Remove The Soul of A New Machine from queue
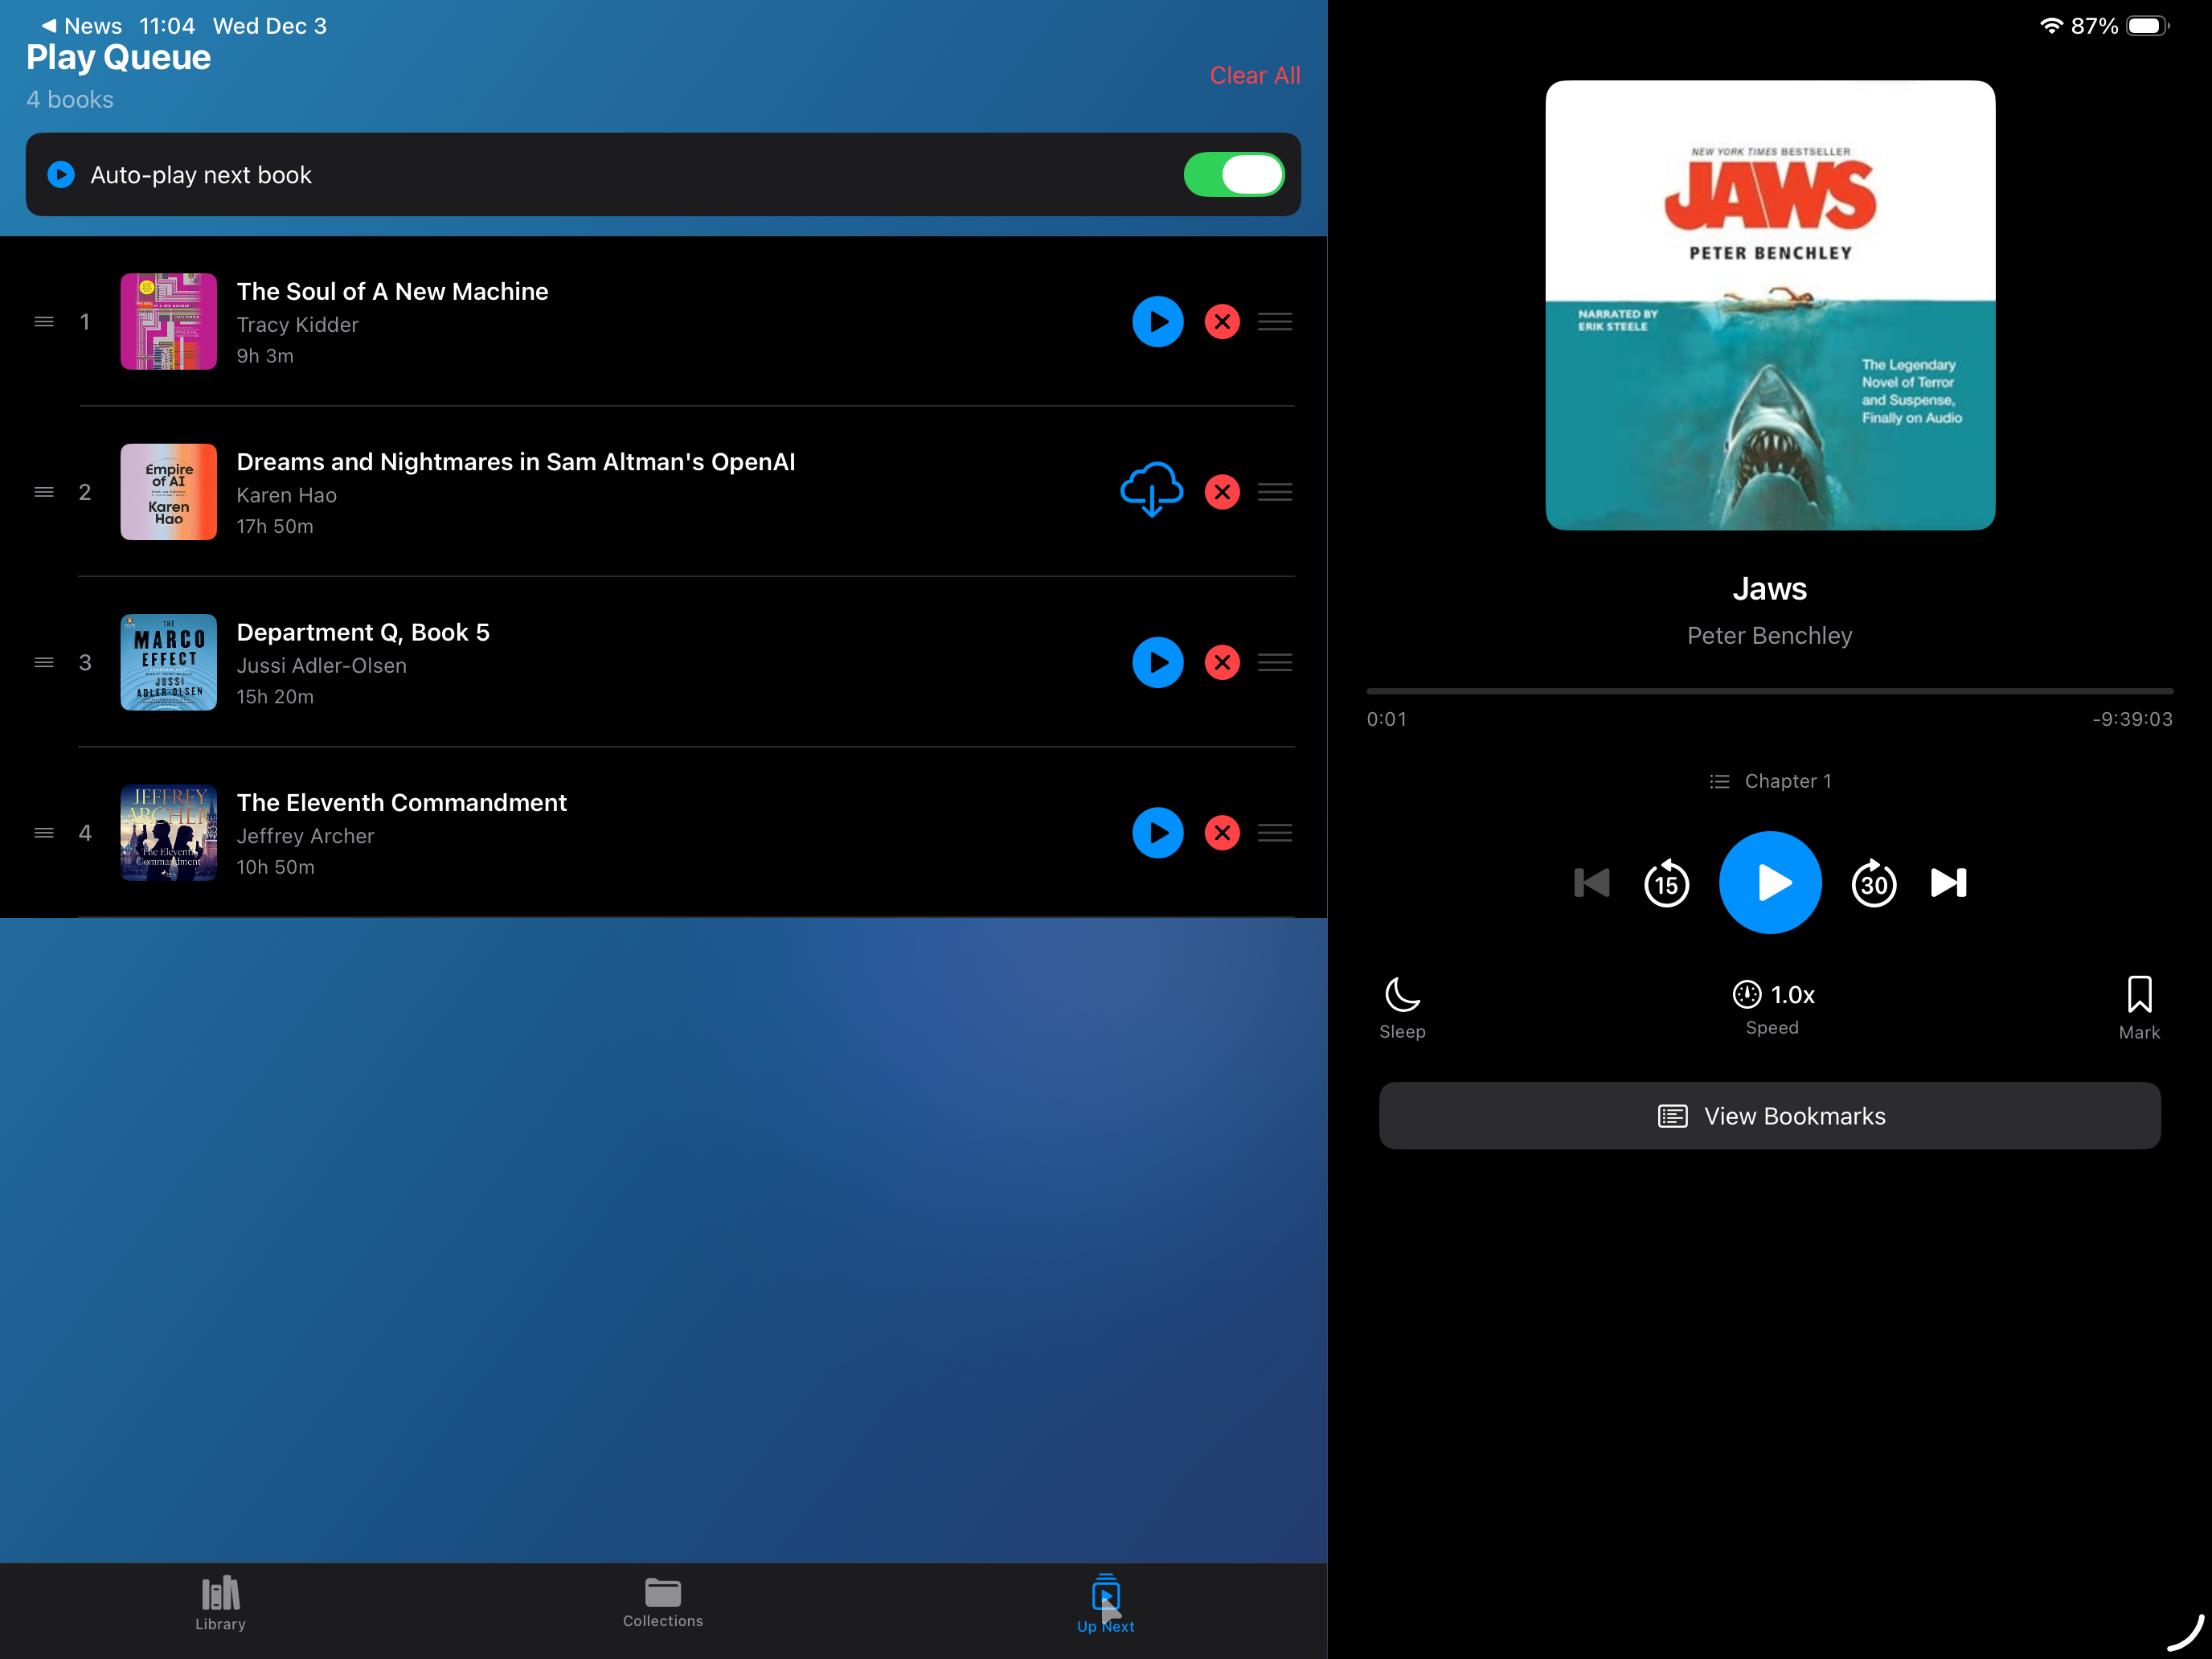The image size is (2212, 1659). 1222,322
